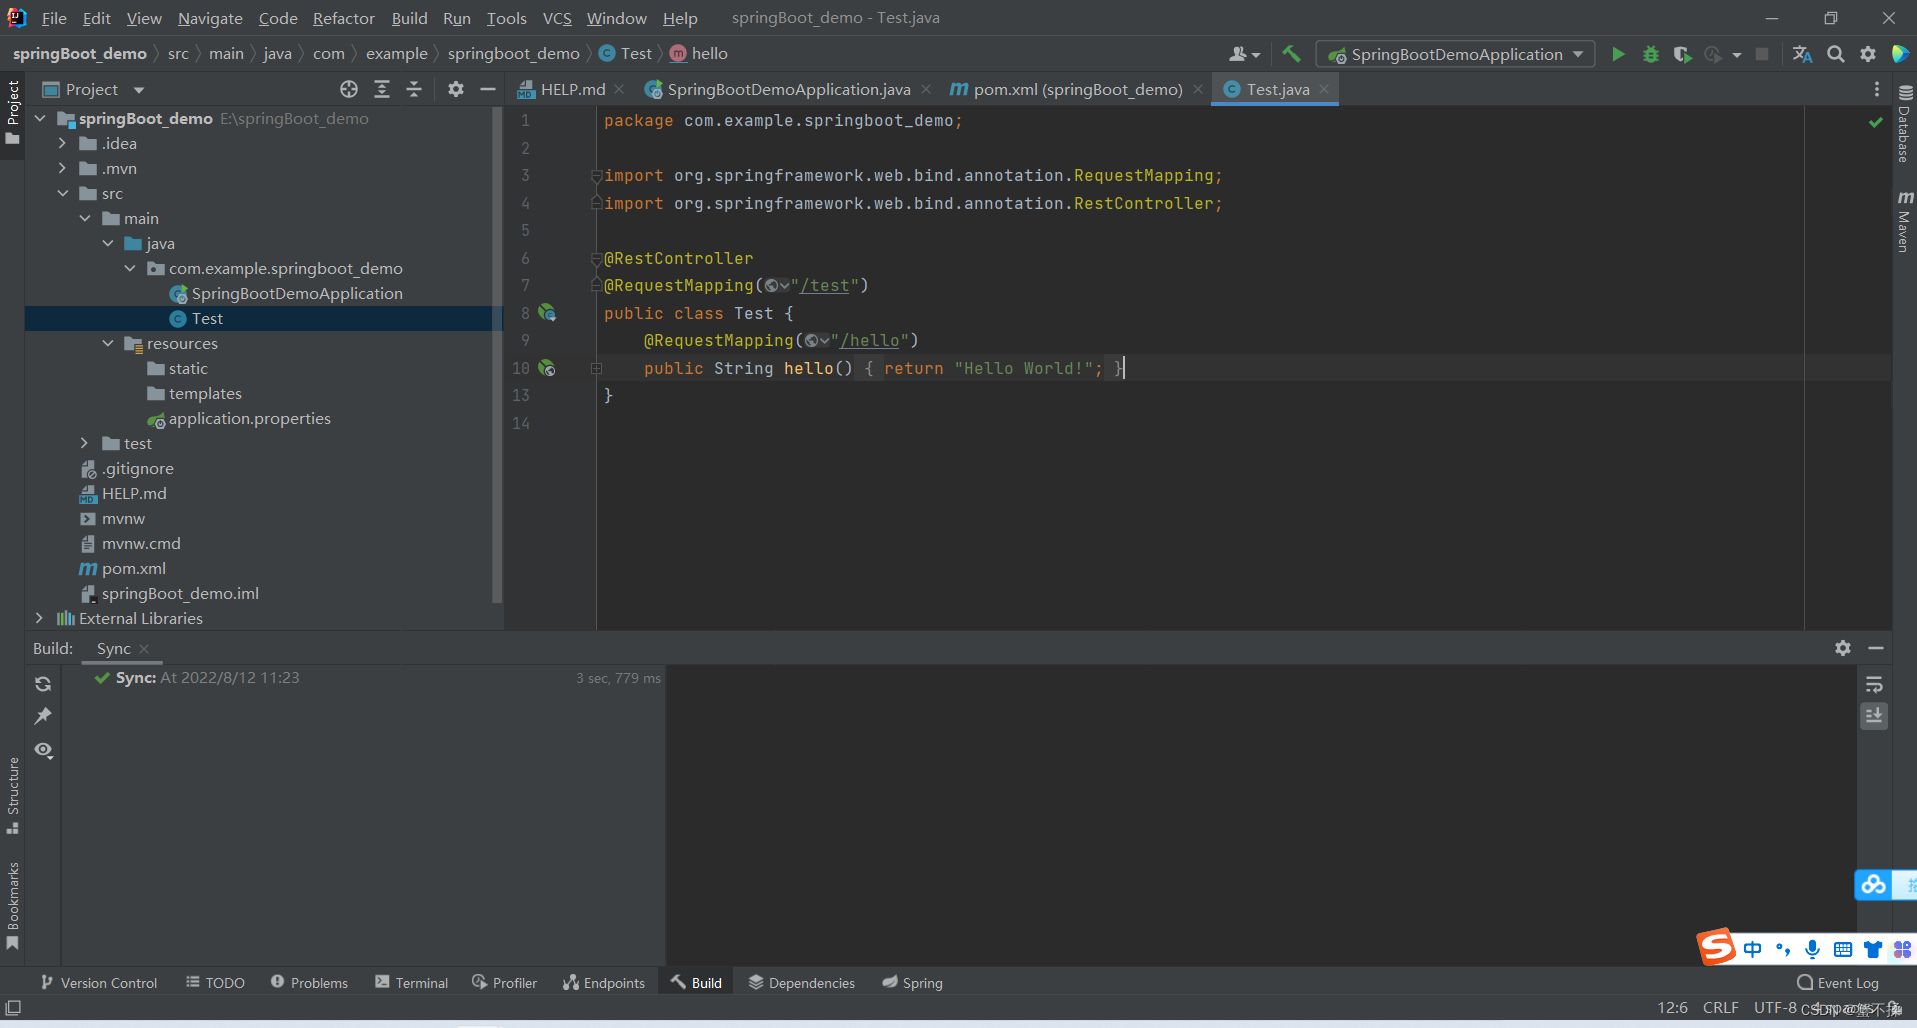Rerun the Sync via the refresh icon
1917x1028 pixels.
click(42, 684)
